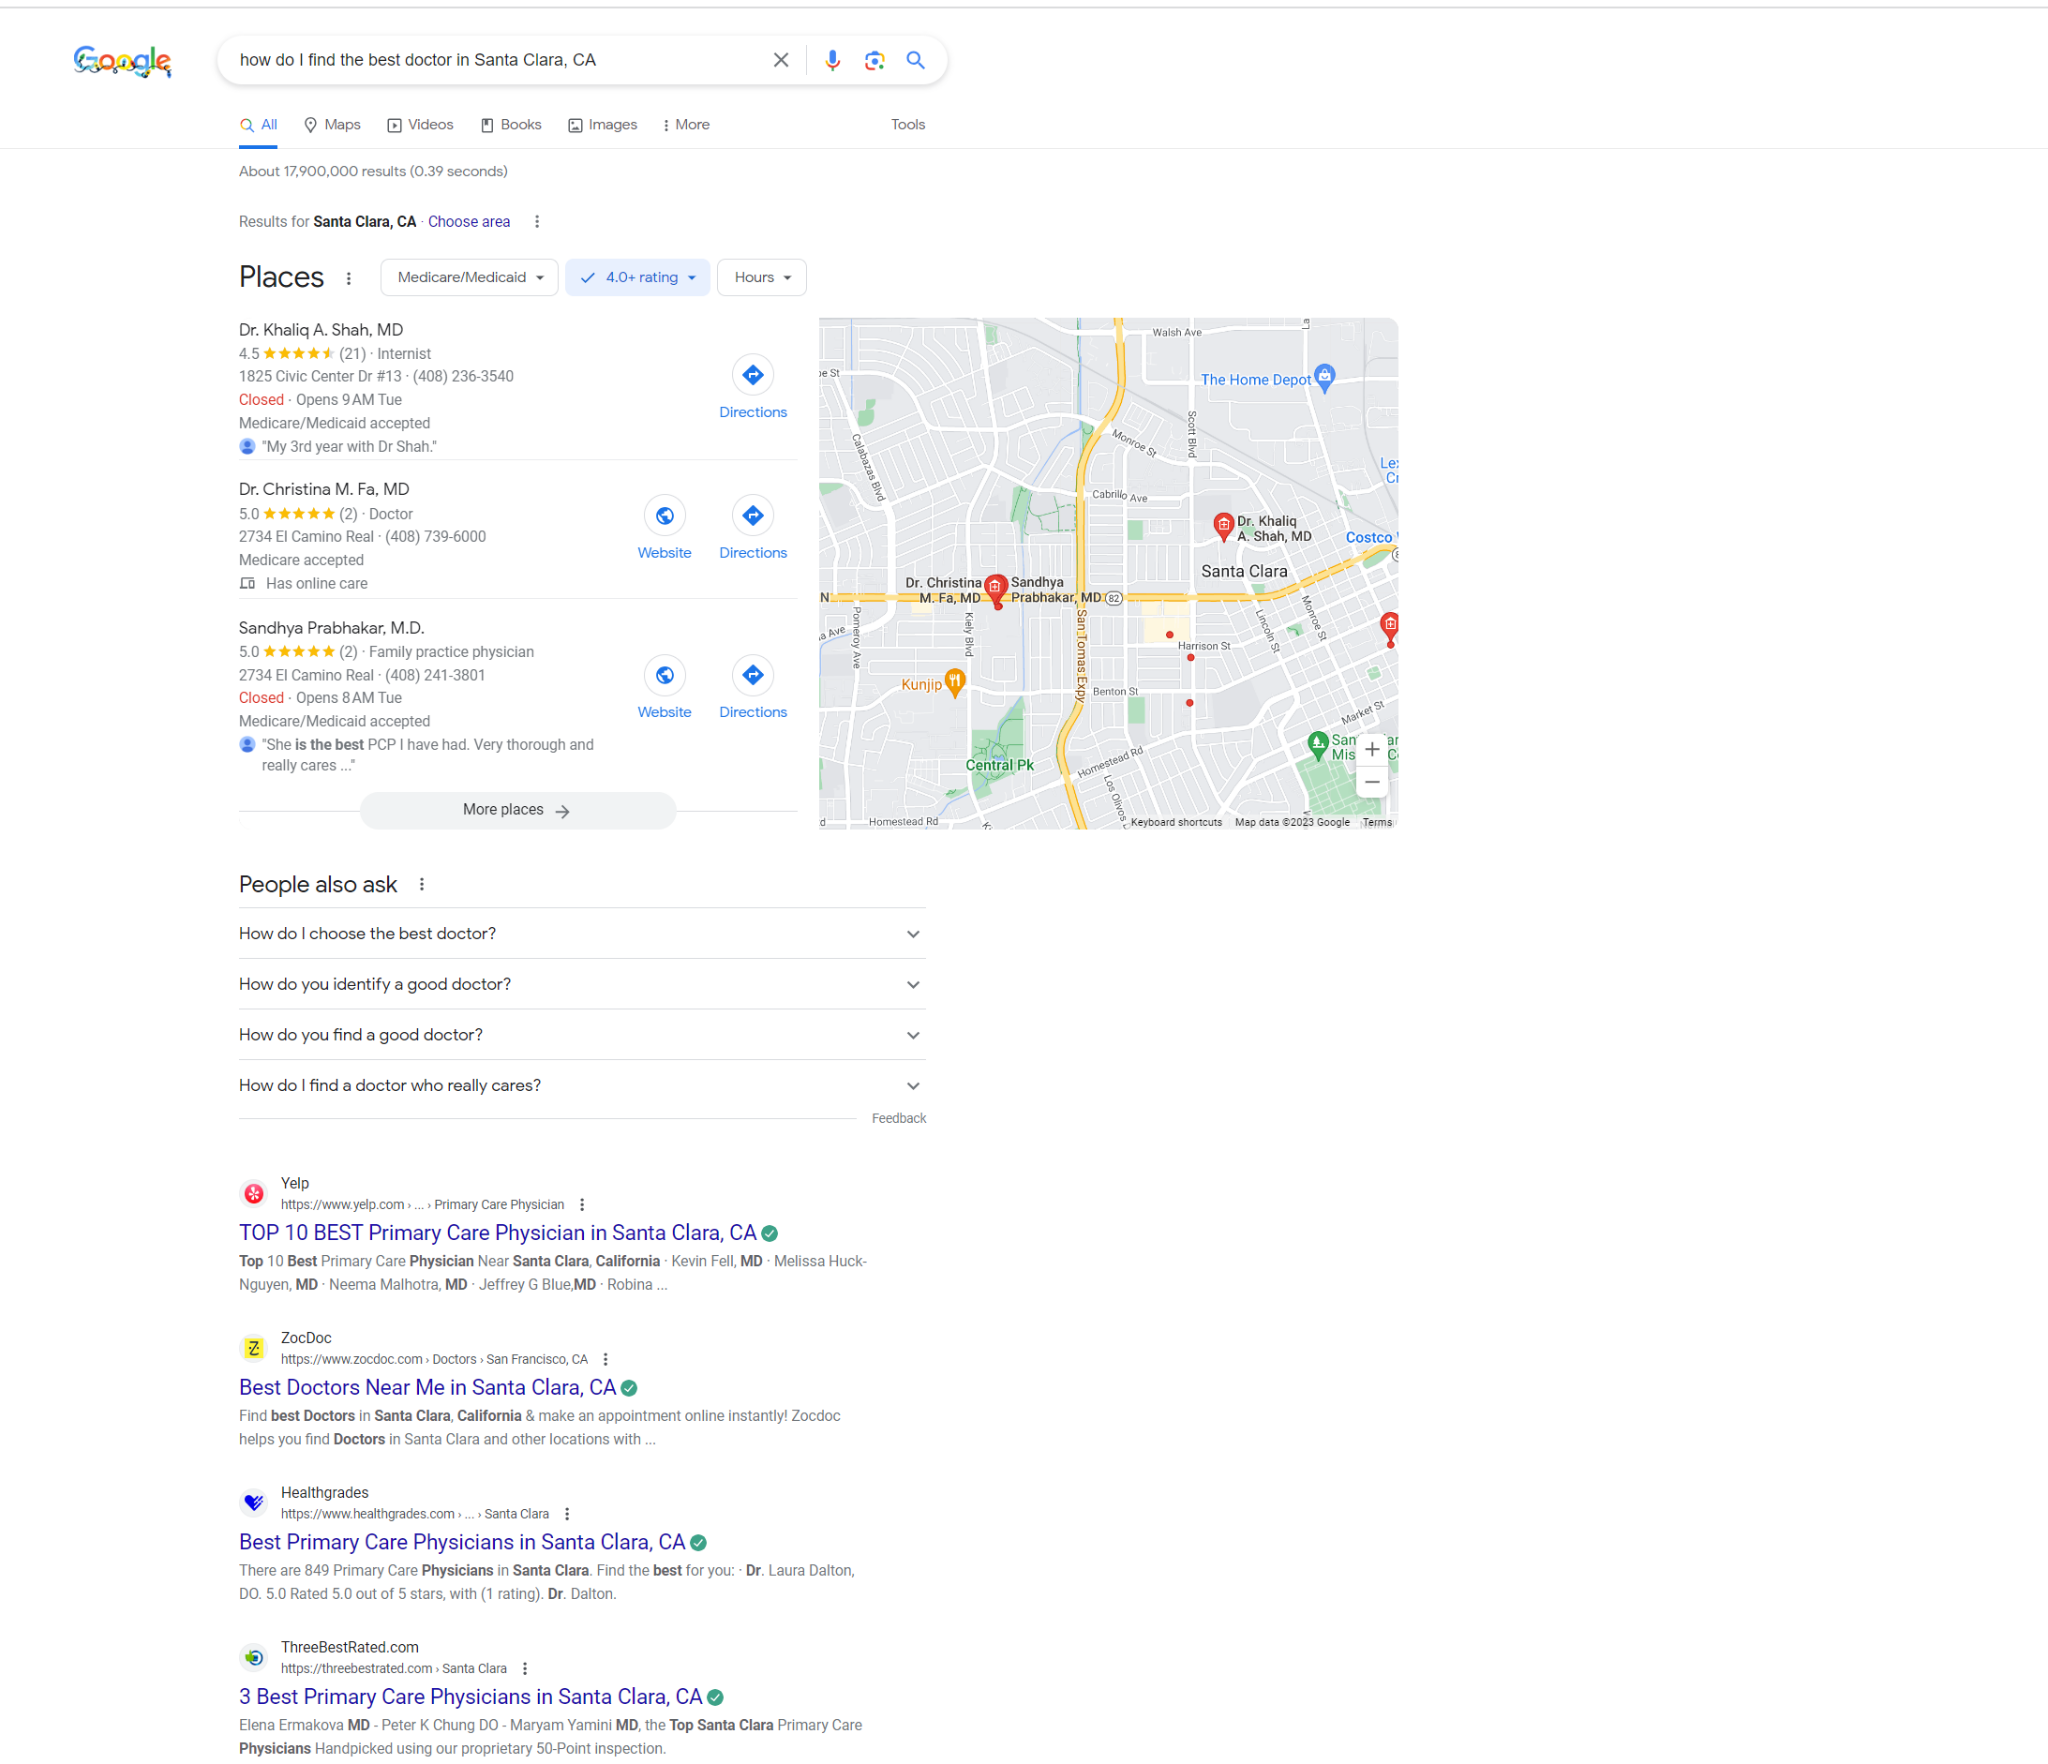Viewport: 2048px width, 1764px height.
Task: Click Central Pk label on map
Action: point(999,766)
